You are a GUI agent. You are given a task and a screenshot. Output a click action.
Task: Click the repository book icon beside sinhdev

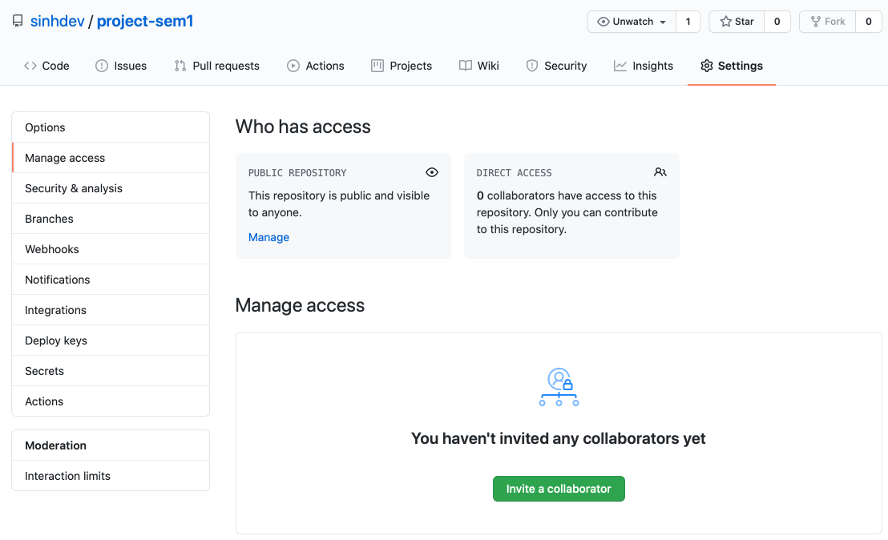click(x=18, y=22)
